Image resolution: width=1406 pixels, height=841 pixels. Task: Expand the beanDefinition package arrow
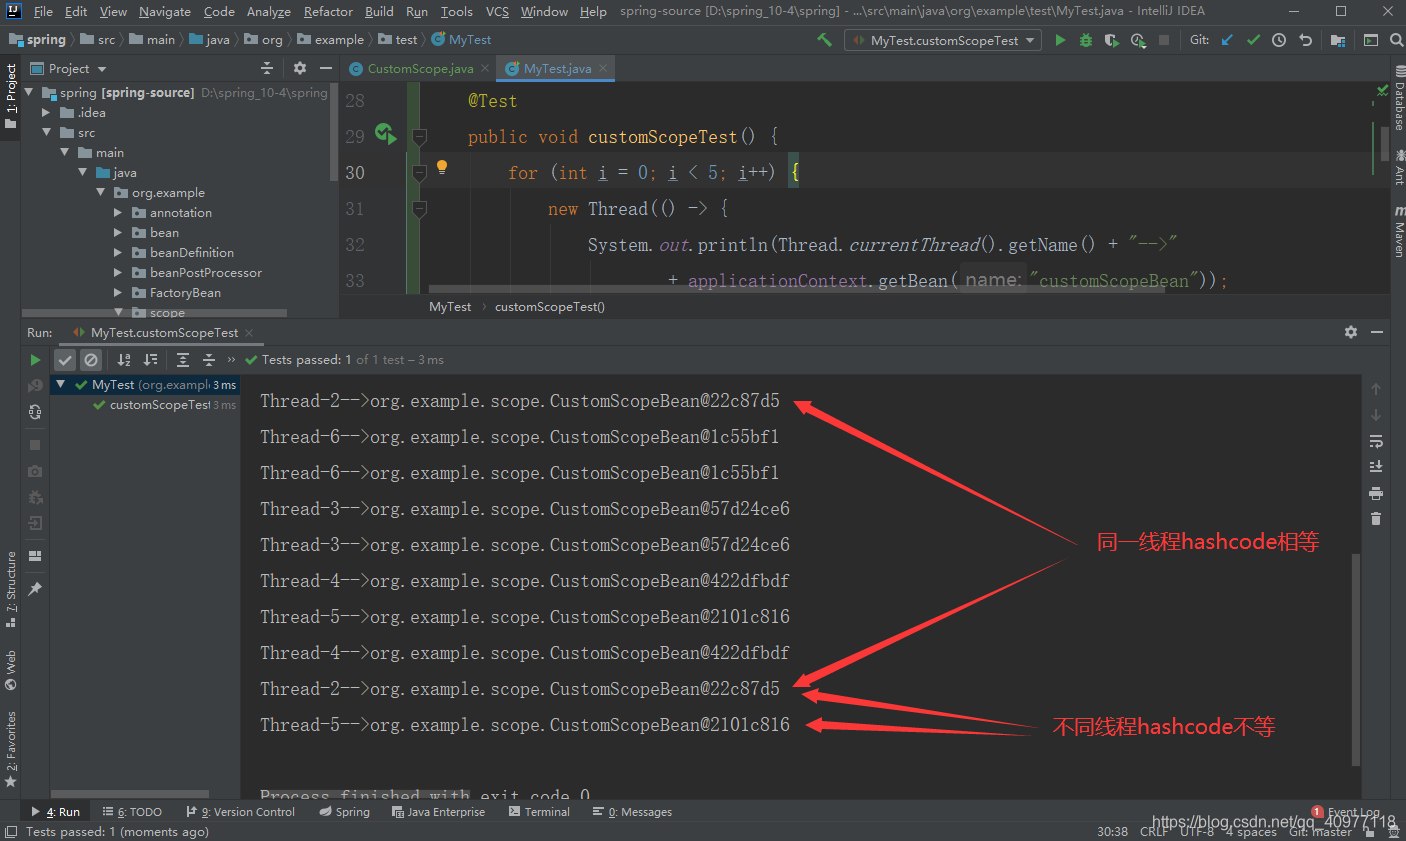[118, 252]
